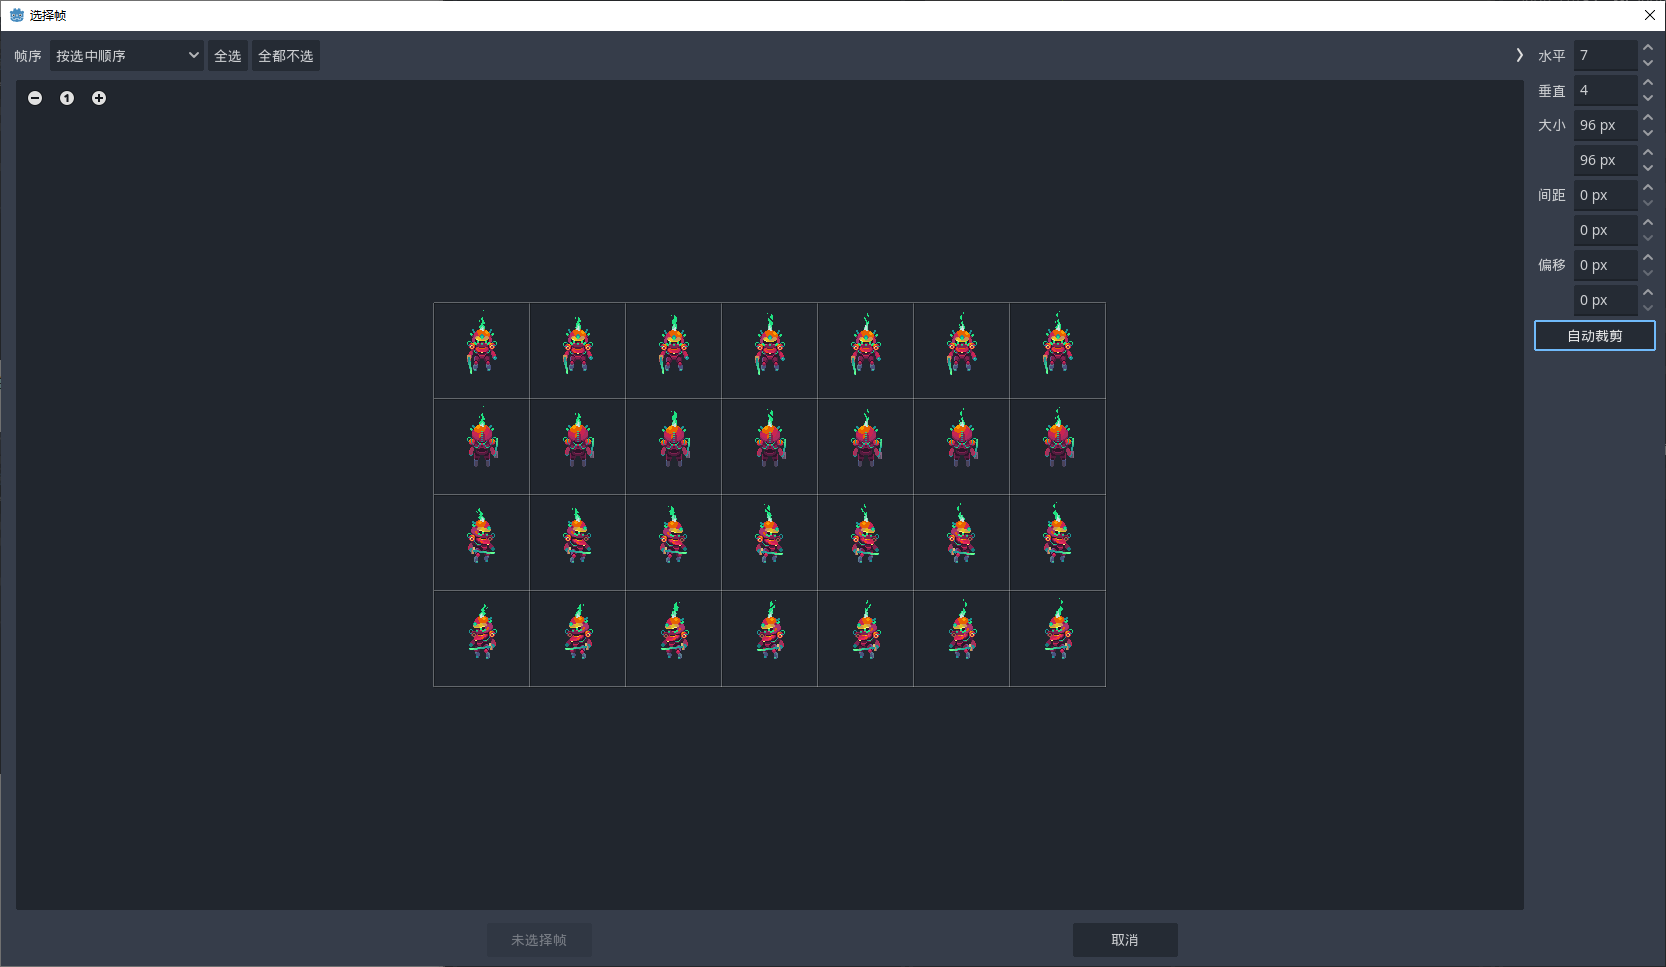
Task: Select the fourth frame in row four
Action: [770, 639]
